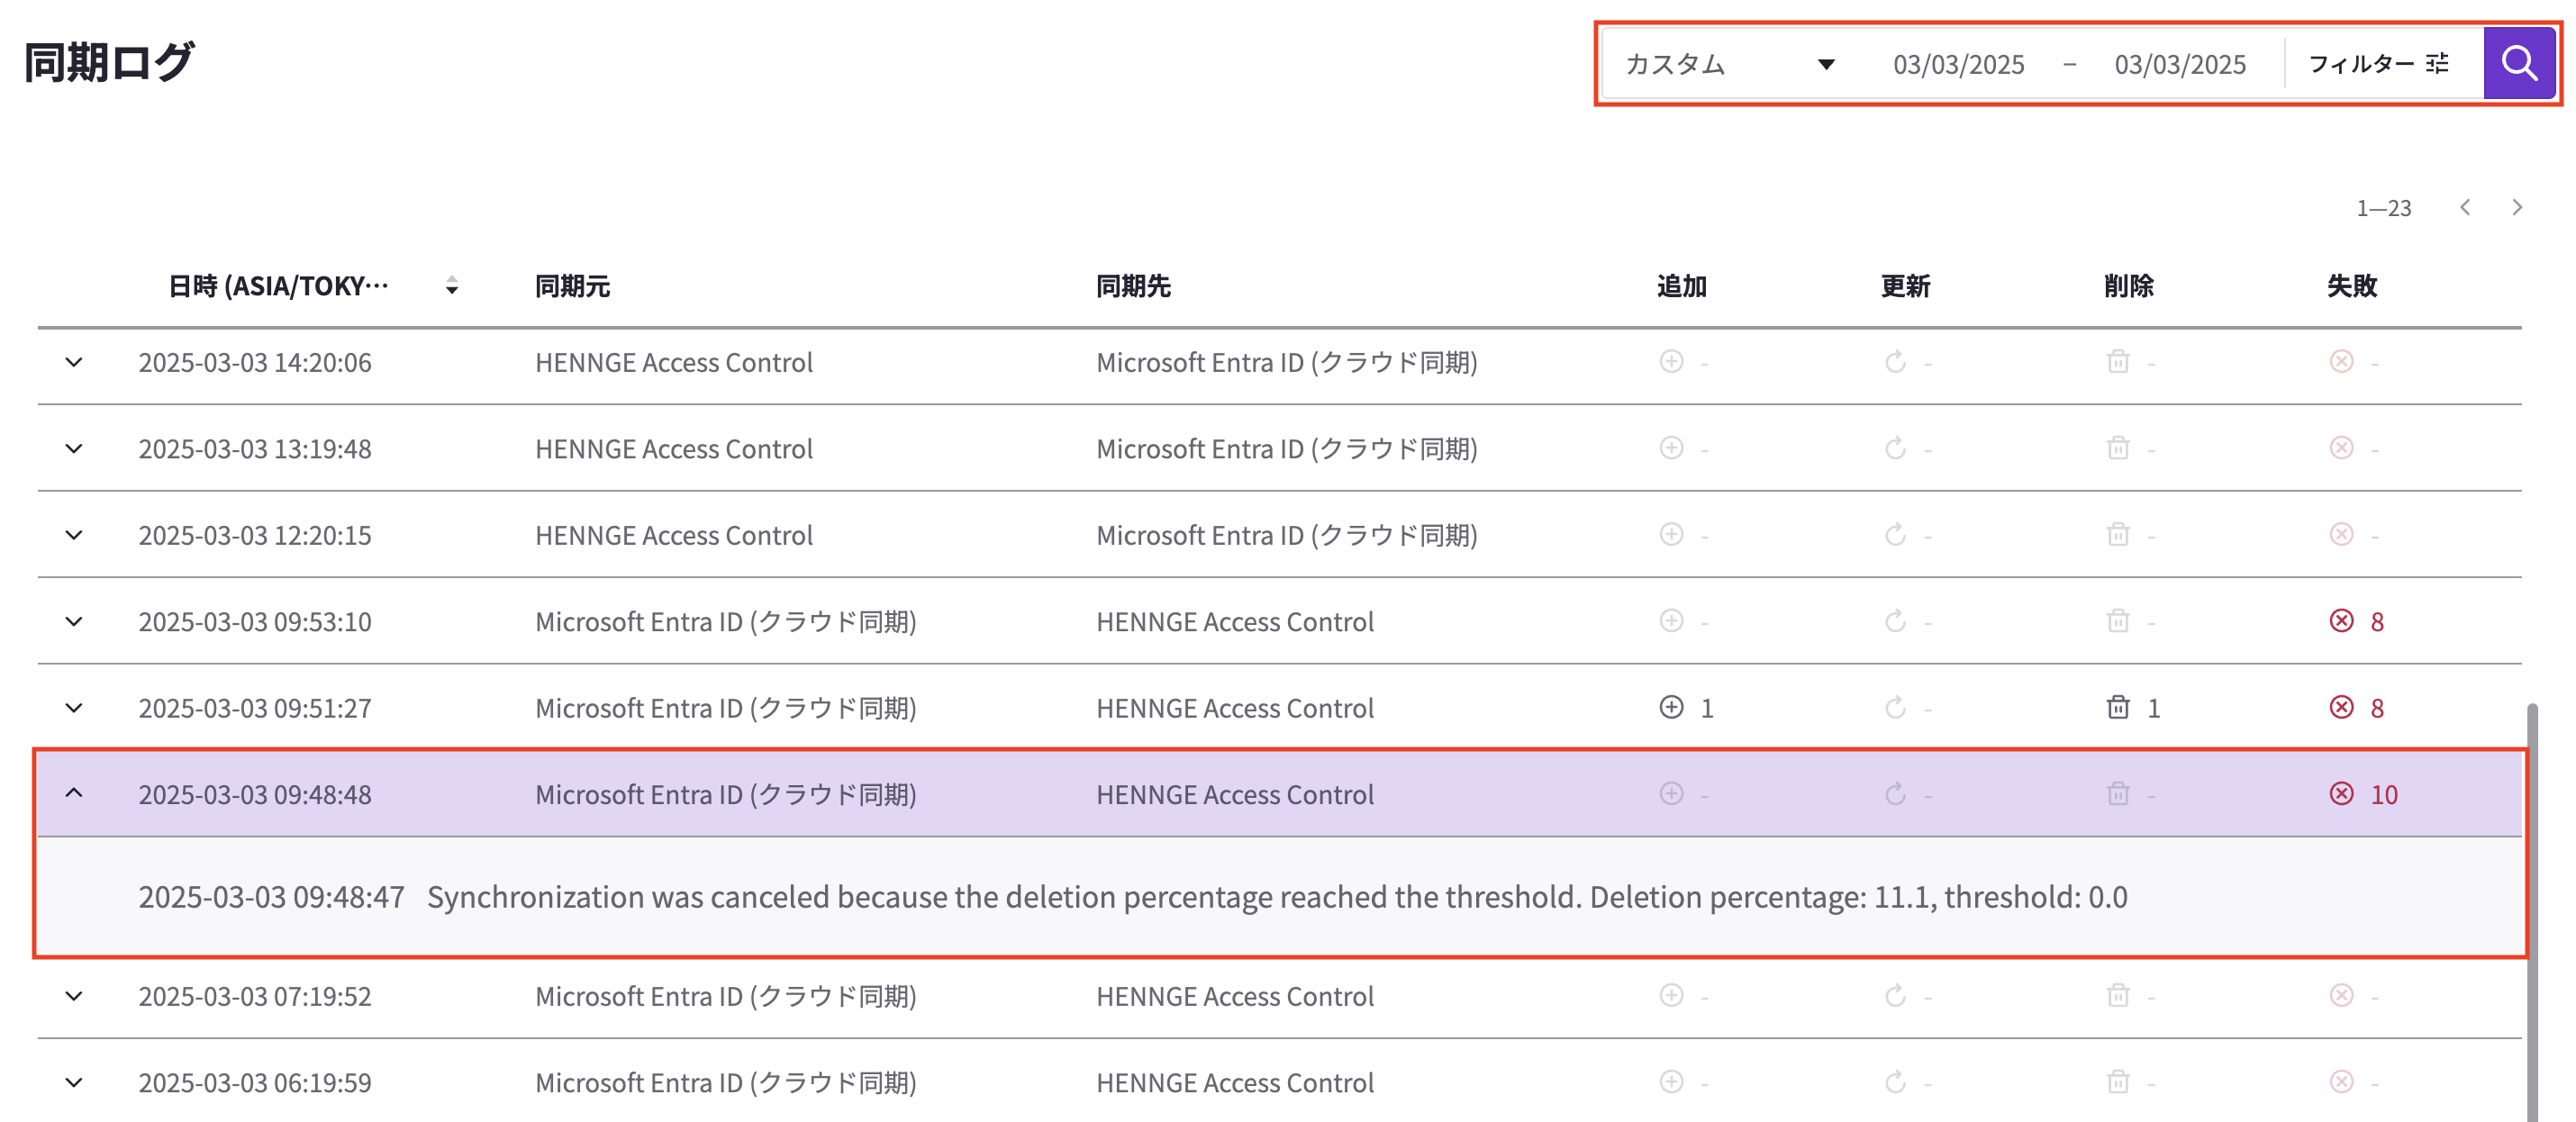Image resolution: width=2576 pixels, height=1122 pixels.
Task: Go to next page of results
Action: click(2517, 207)
